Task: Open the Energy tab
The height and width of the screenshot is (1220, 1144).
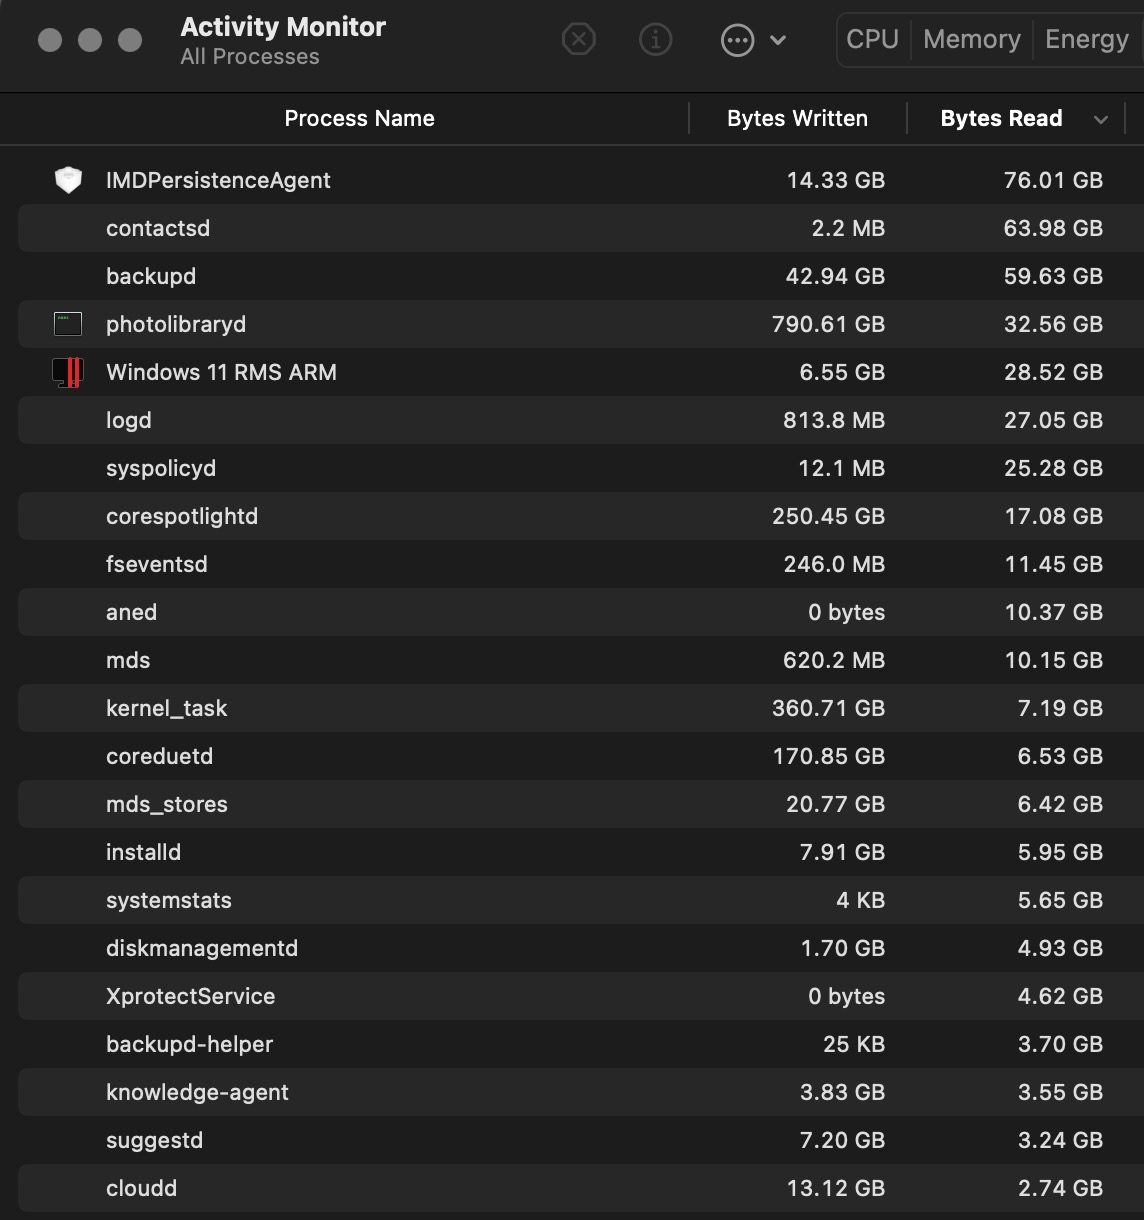Action: (x=1086, y=39)
